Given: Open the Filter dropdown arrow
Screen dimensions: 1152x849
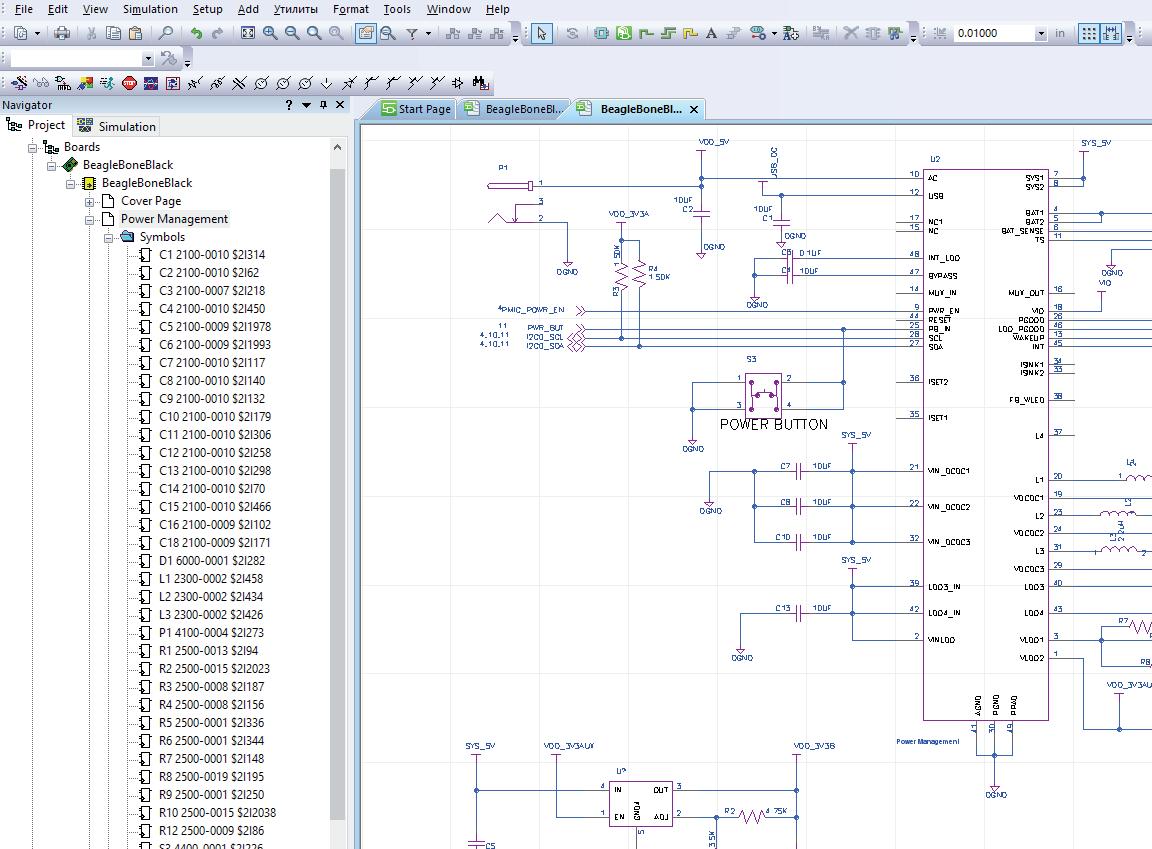Looking at the screenshot, I should [428, 33].
